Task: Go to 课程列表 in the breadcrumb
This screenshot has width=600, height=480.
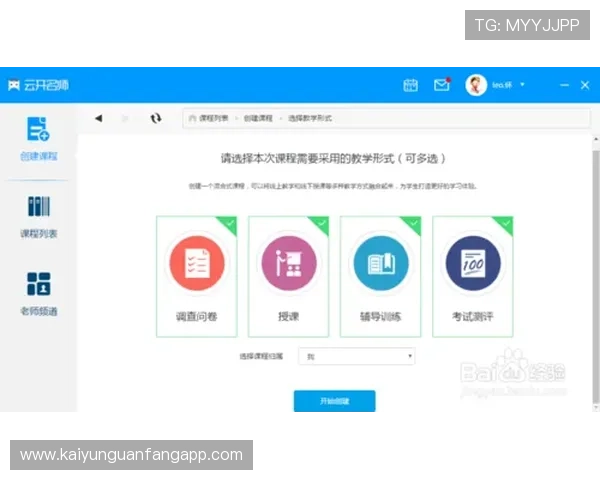Action: [214, 118]
